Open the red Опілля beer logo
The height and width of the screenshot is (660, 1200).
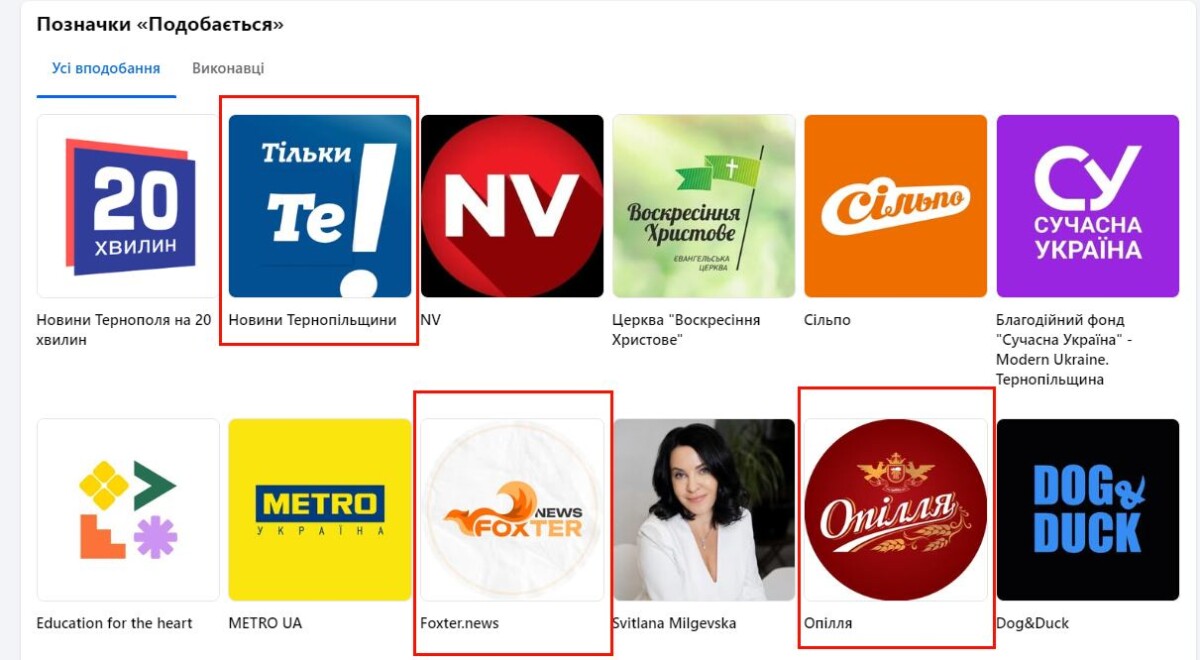(x=896, y=510)
